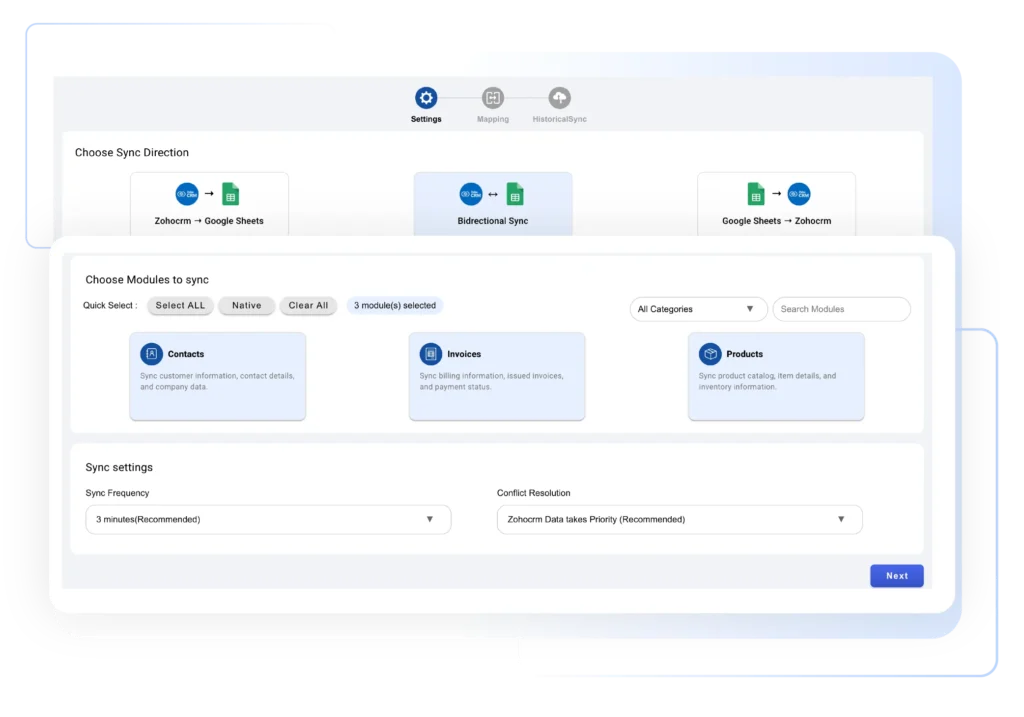Open the All Categories dropdown
This screenshot has height=717, width=1024.
pos(697,309)
